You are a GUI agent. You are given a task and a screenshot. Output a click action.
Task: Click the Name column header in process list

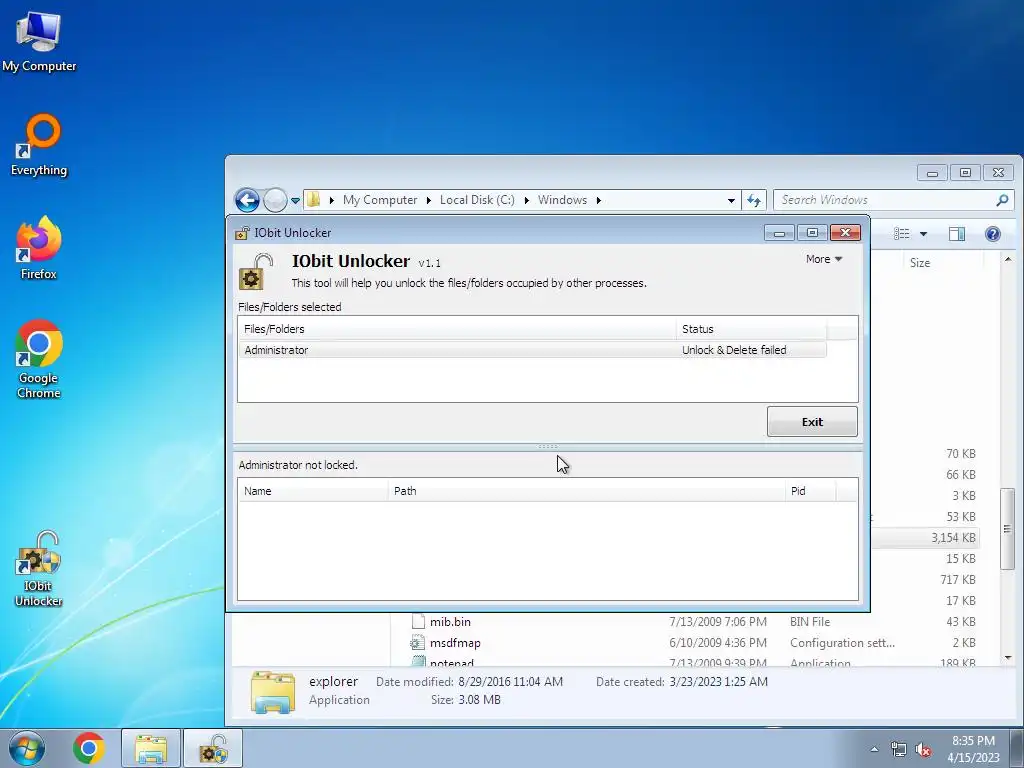tap(313, 491)
